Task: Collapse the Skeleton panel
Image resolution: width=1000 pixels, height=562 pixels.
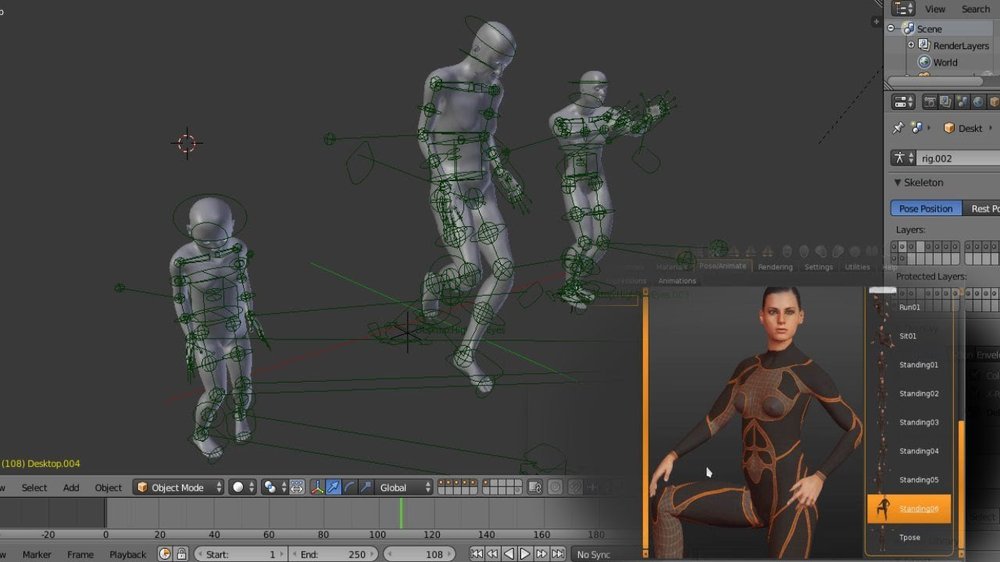Action: click(897, 182)
